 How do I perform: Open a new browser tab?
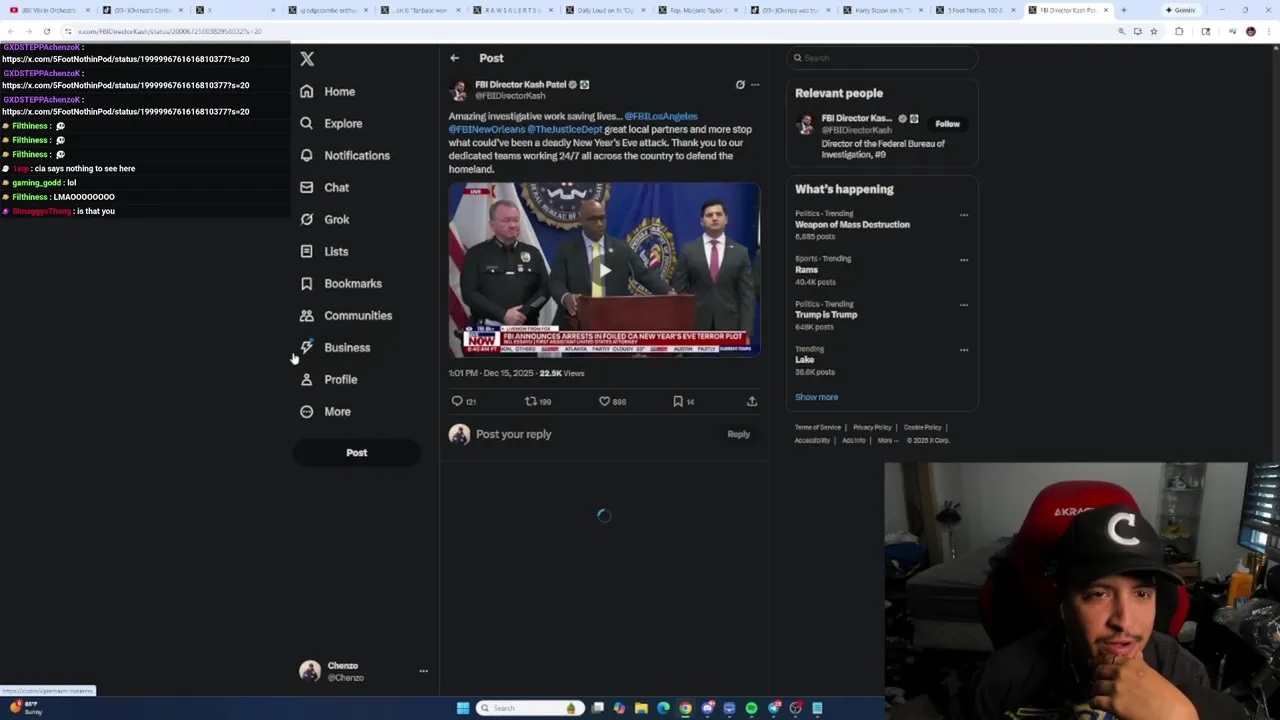coord(1124,10)
